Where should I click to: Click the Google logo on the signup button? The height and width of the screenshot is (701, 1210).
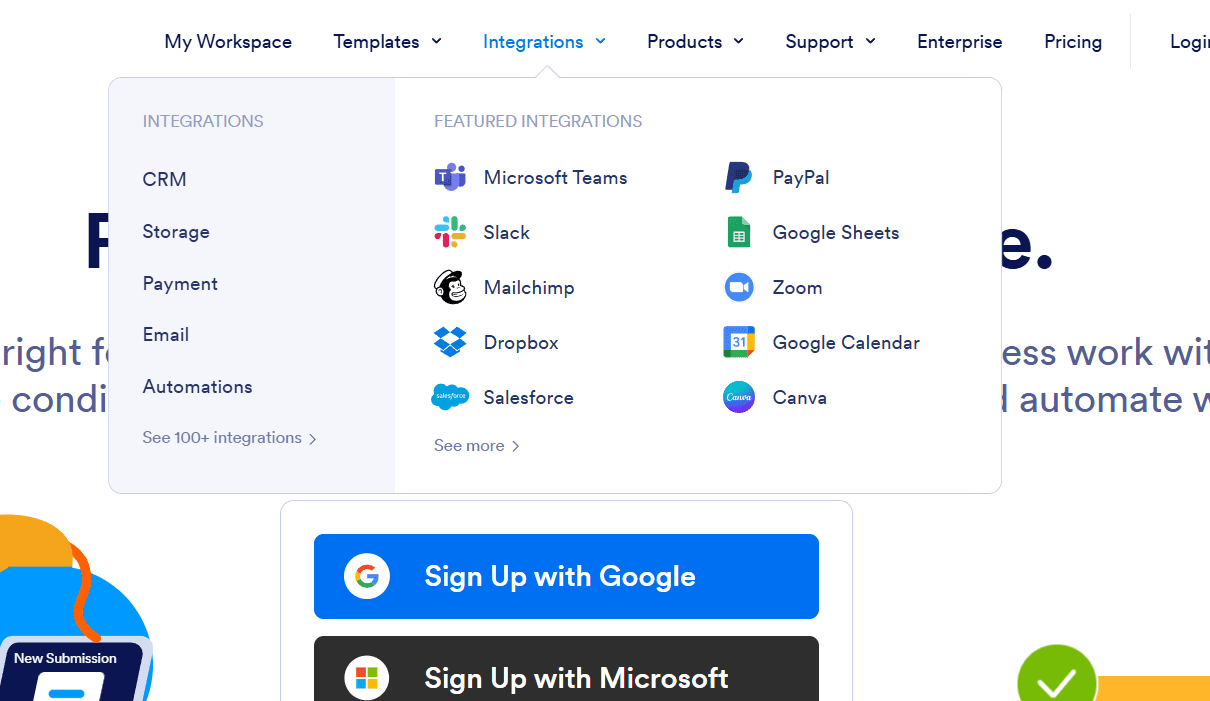(367, 576)
